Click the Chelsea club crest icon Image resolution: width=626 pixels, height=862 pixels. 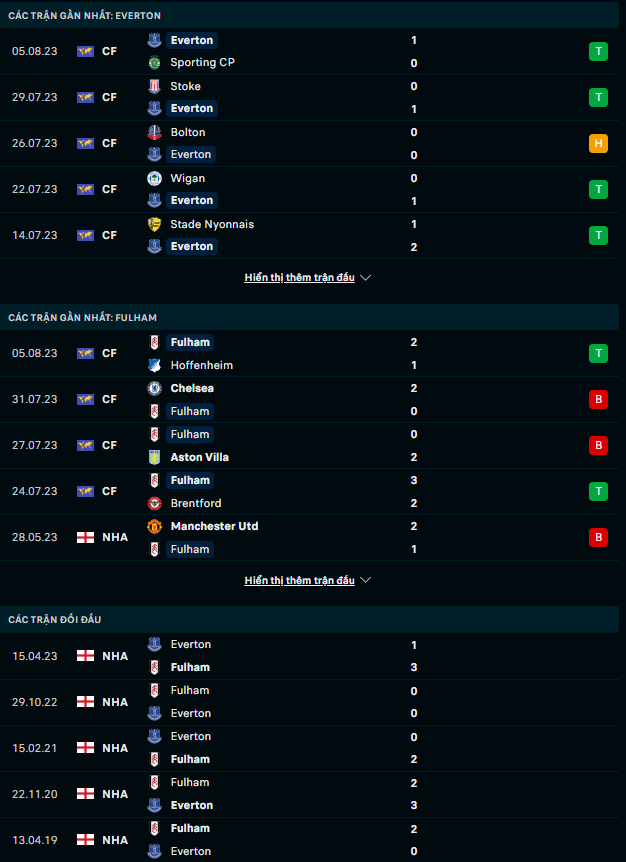click(x=154, y=388)
